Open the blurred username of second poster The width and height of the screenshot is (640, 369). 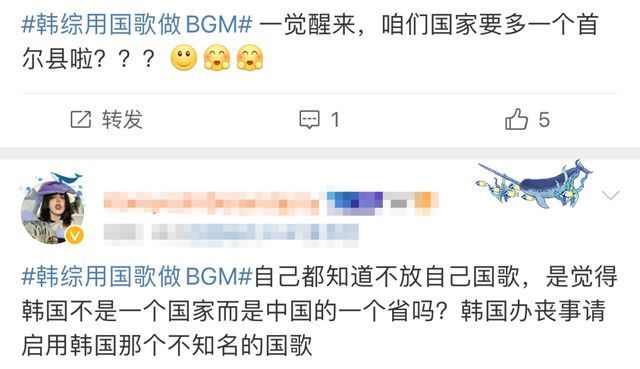(x=211, y=203)
